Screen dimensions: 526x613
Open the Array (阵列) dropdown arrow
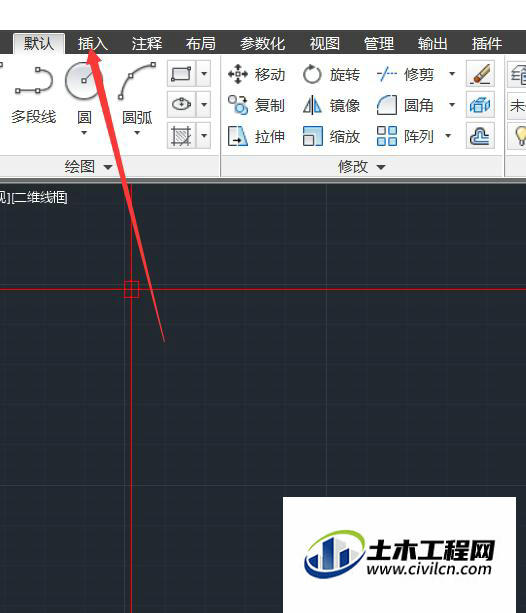[448, 136]
